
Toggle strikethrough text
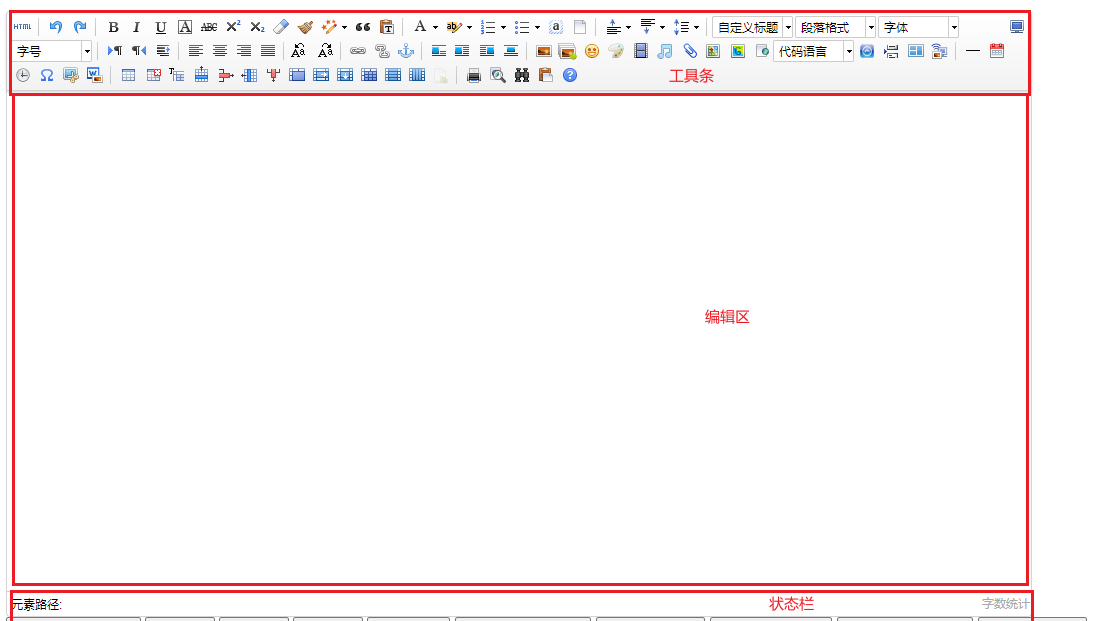point(209,27)
